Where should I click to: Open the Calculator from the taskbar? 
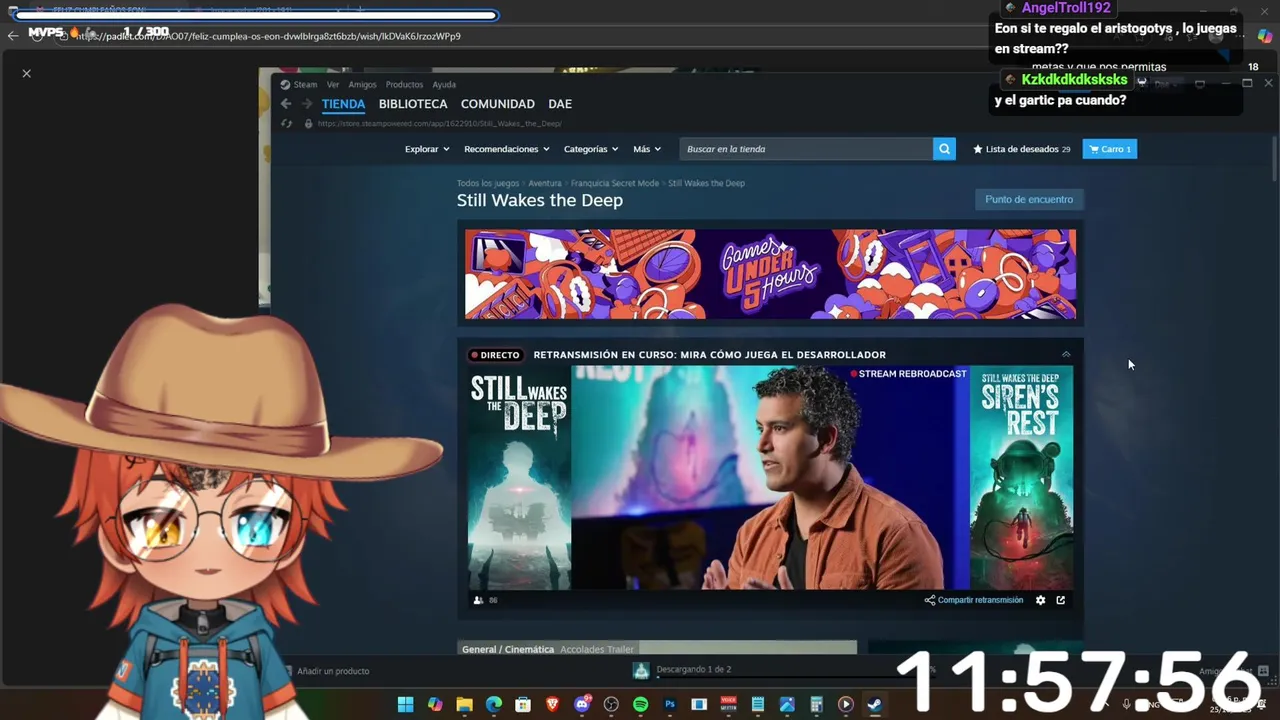[816, 705]
